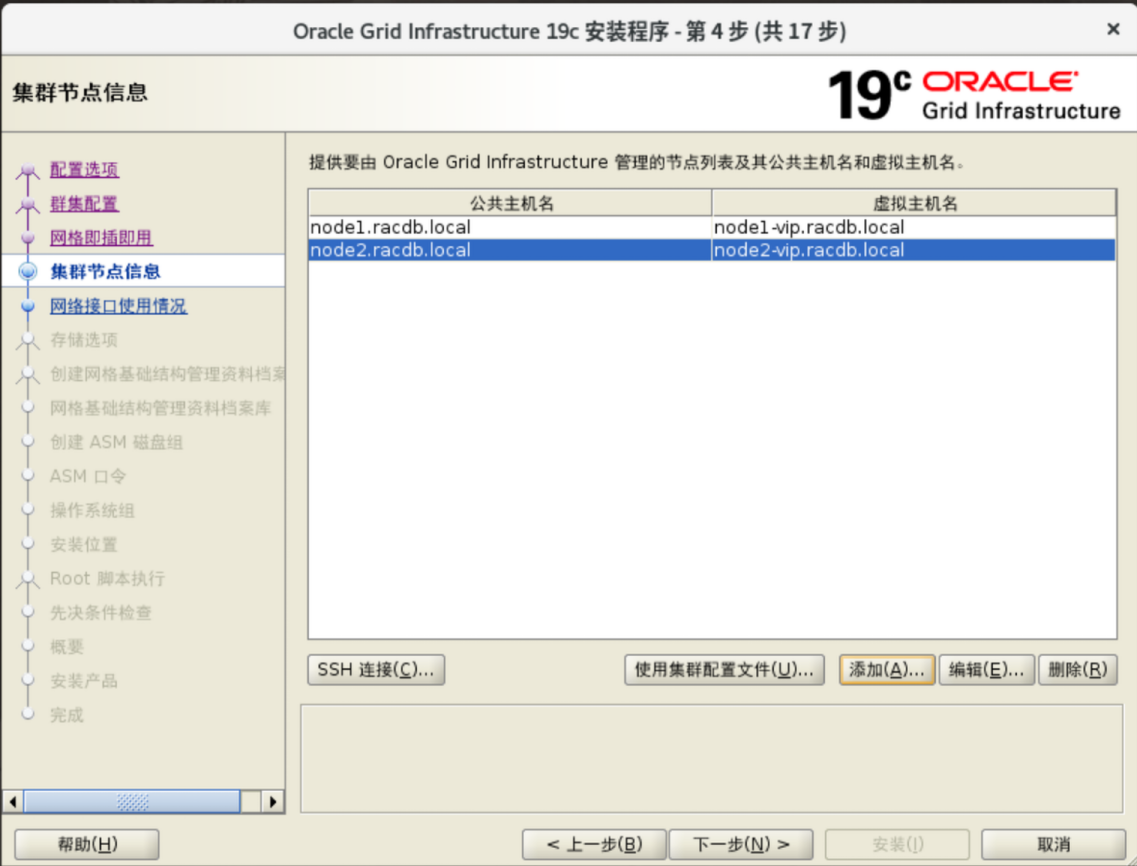Click the 虚拟主机名 column header
The image size is (1137, 866).
(914, 203)
